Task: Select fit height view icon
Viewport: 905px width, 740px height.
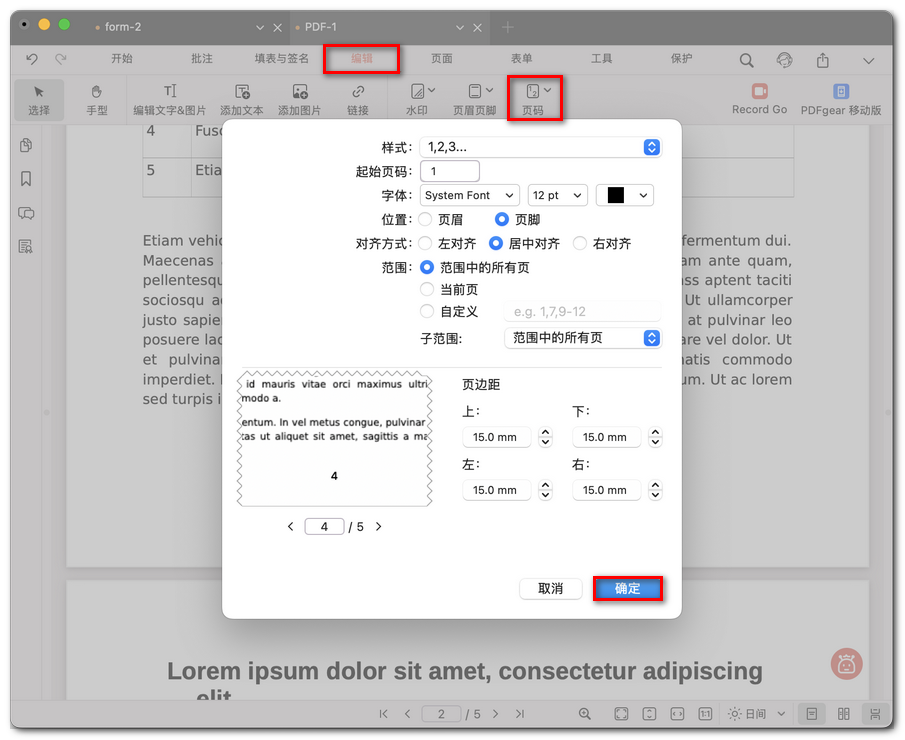Action: click(649, 714)
